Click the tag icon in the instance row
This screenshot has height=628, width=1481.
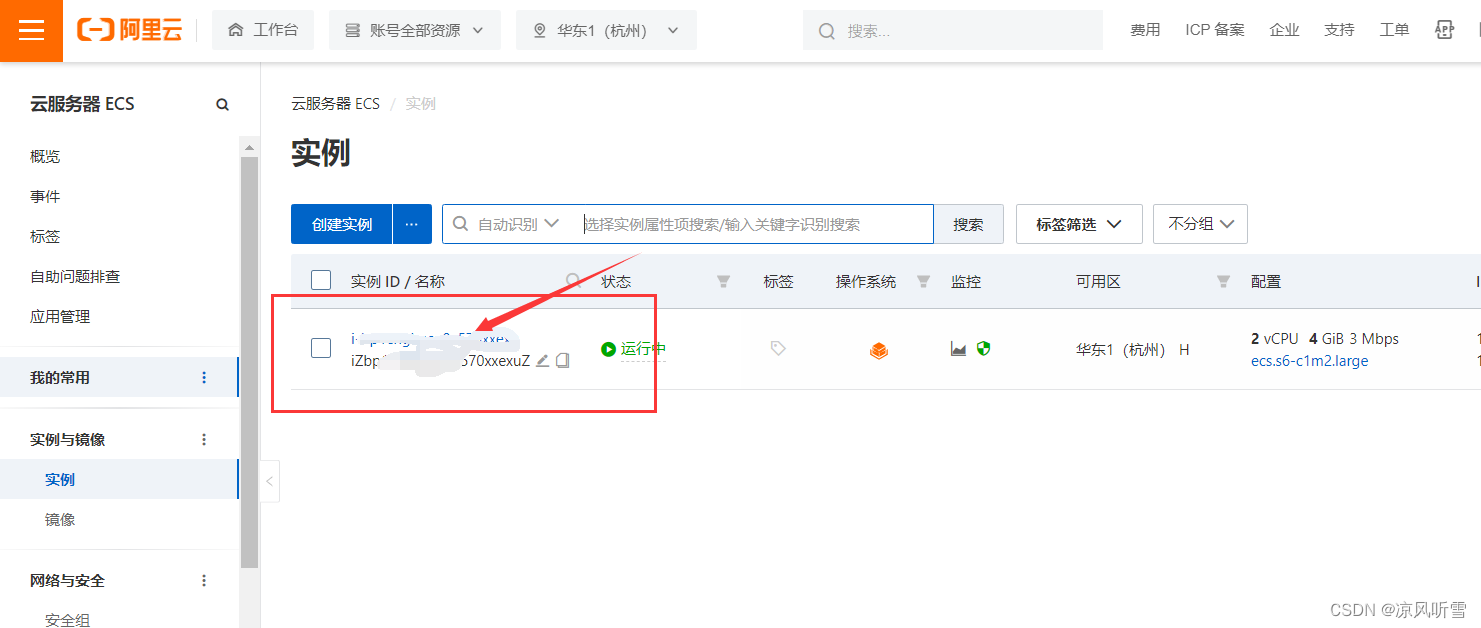click(x=778, y=349)
